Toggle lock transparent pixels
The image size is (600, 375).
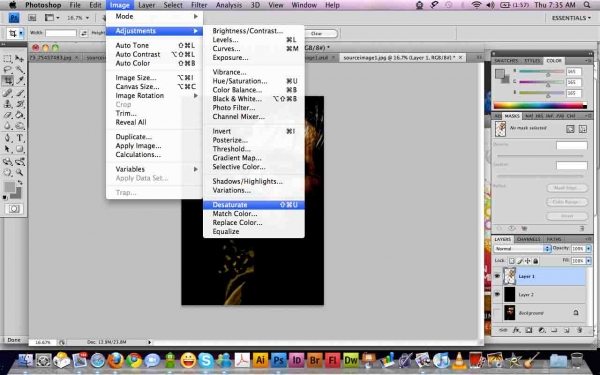click(x=511, y=261)
